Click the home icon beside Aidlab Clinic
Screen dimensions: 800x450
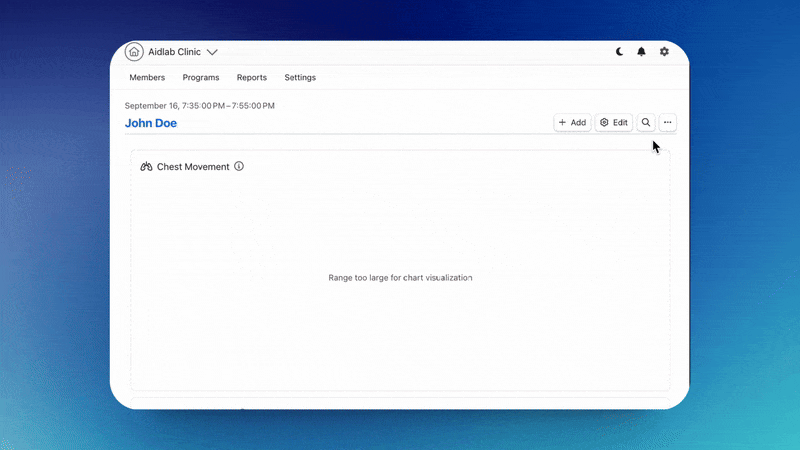click(134, 52)
